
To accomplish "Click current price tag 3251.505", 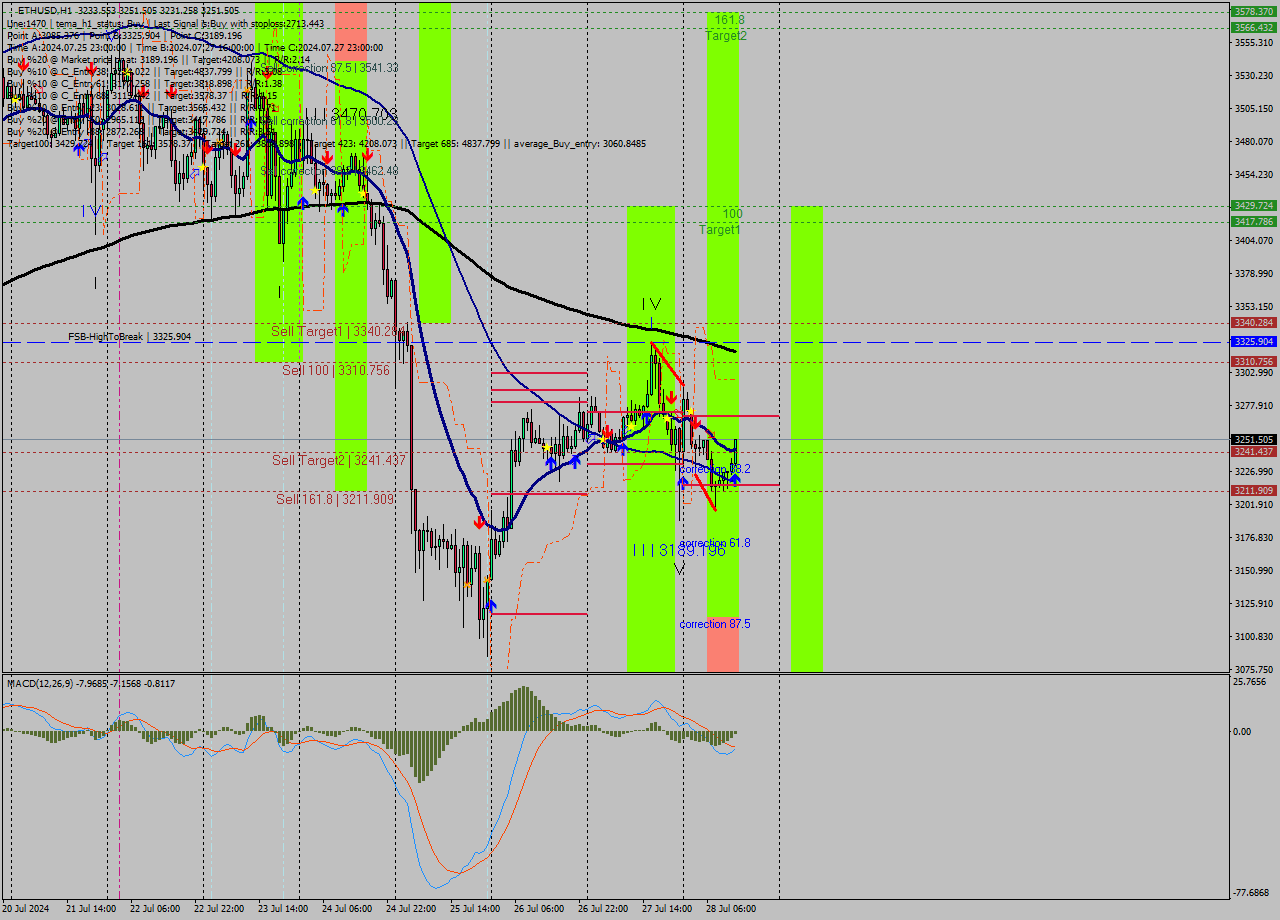I will [x=1253, y=439].
